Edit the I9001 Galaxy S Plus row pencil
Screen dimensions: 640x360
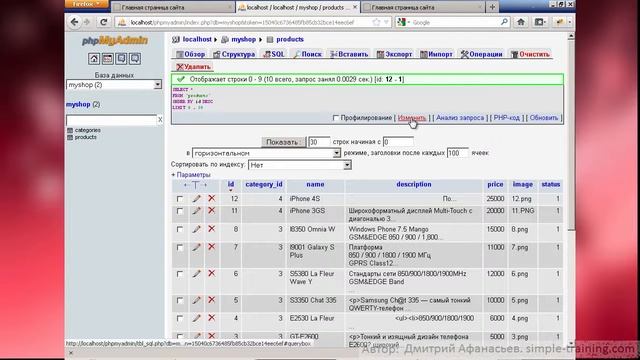196,247
